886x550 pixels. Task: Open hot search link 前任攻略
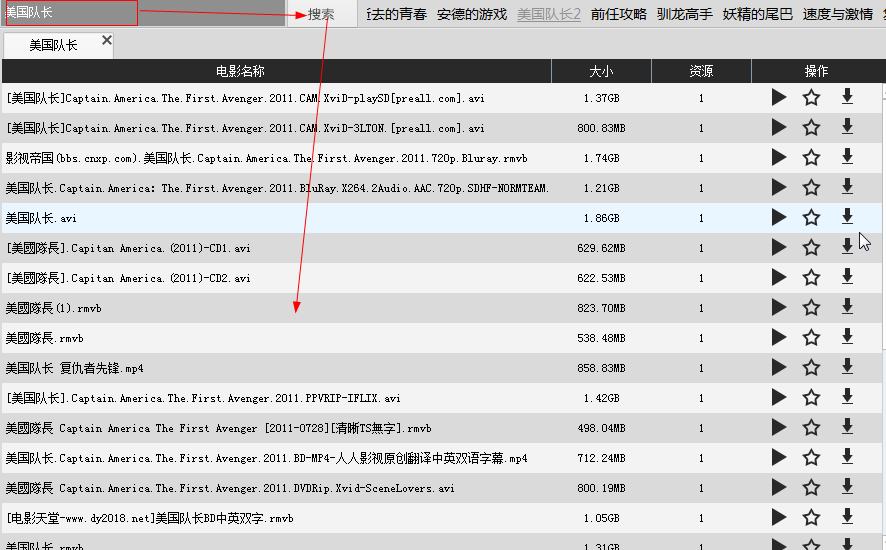619,14
